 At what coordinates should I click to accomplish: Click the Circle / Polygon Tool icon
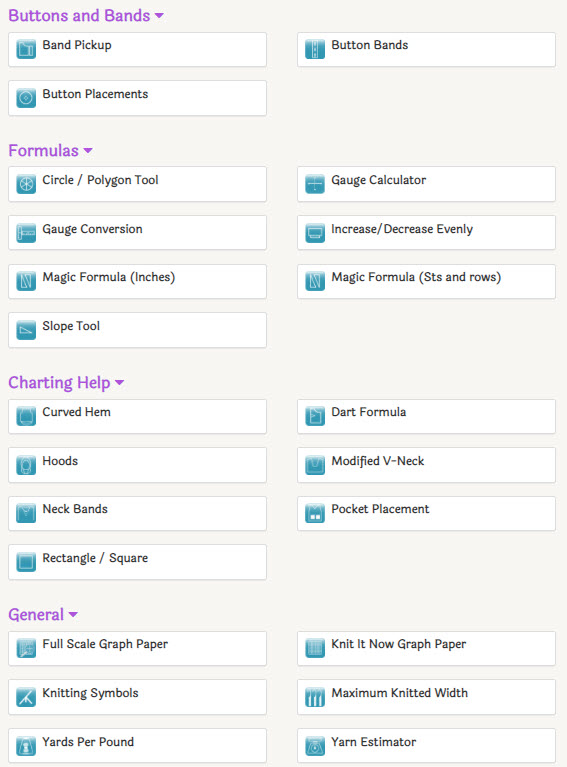[26, 184]
